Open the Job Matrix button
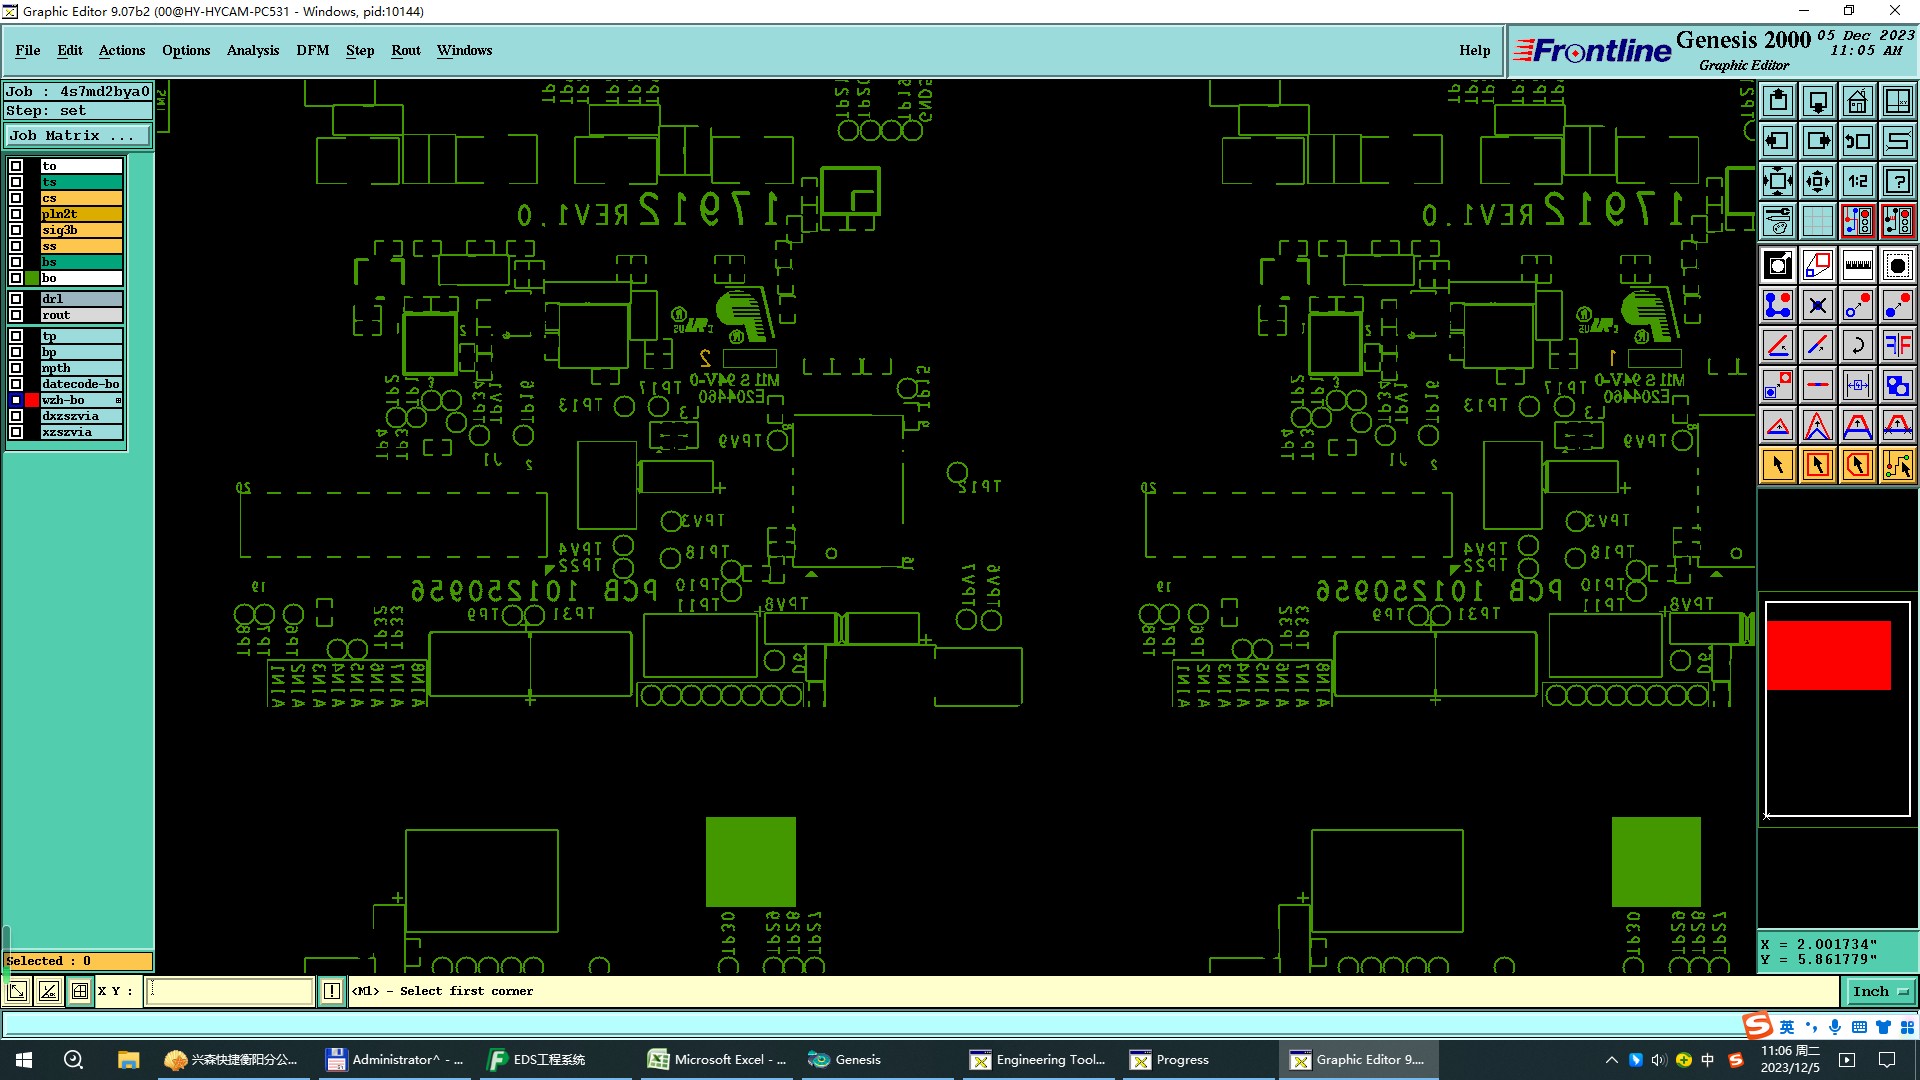Viewport: 1920px width, 1080px height. click(x=78, y=135)
